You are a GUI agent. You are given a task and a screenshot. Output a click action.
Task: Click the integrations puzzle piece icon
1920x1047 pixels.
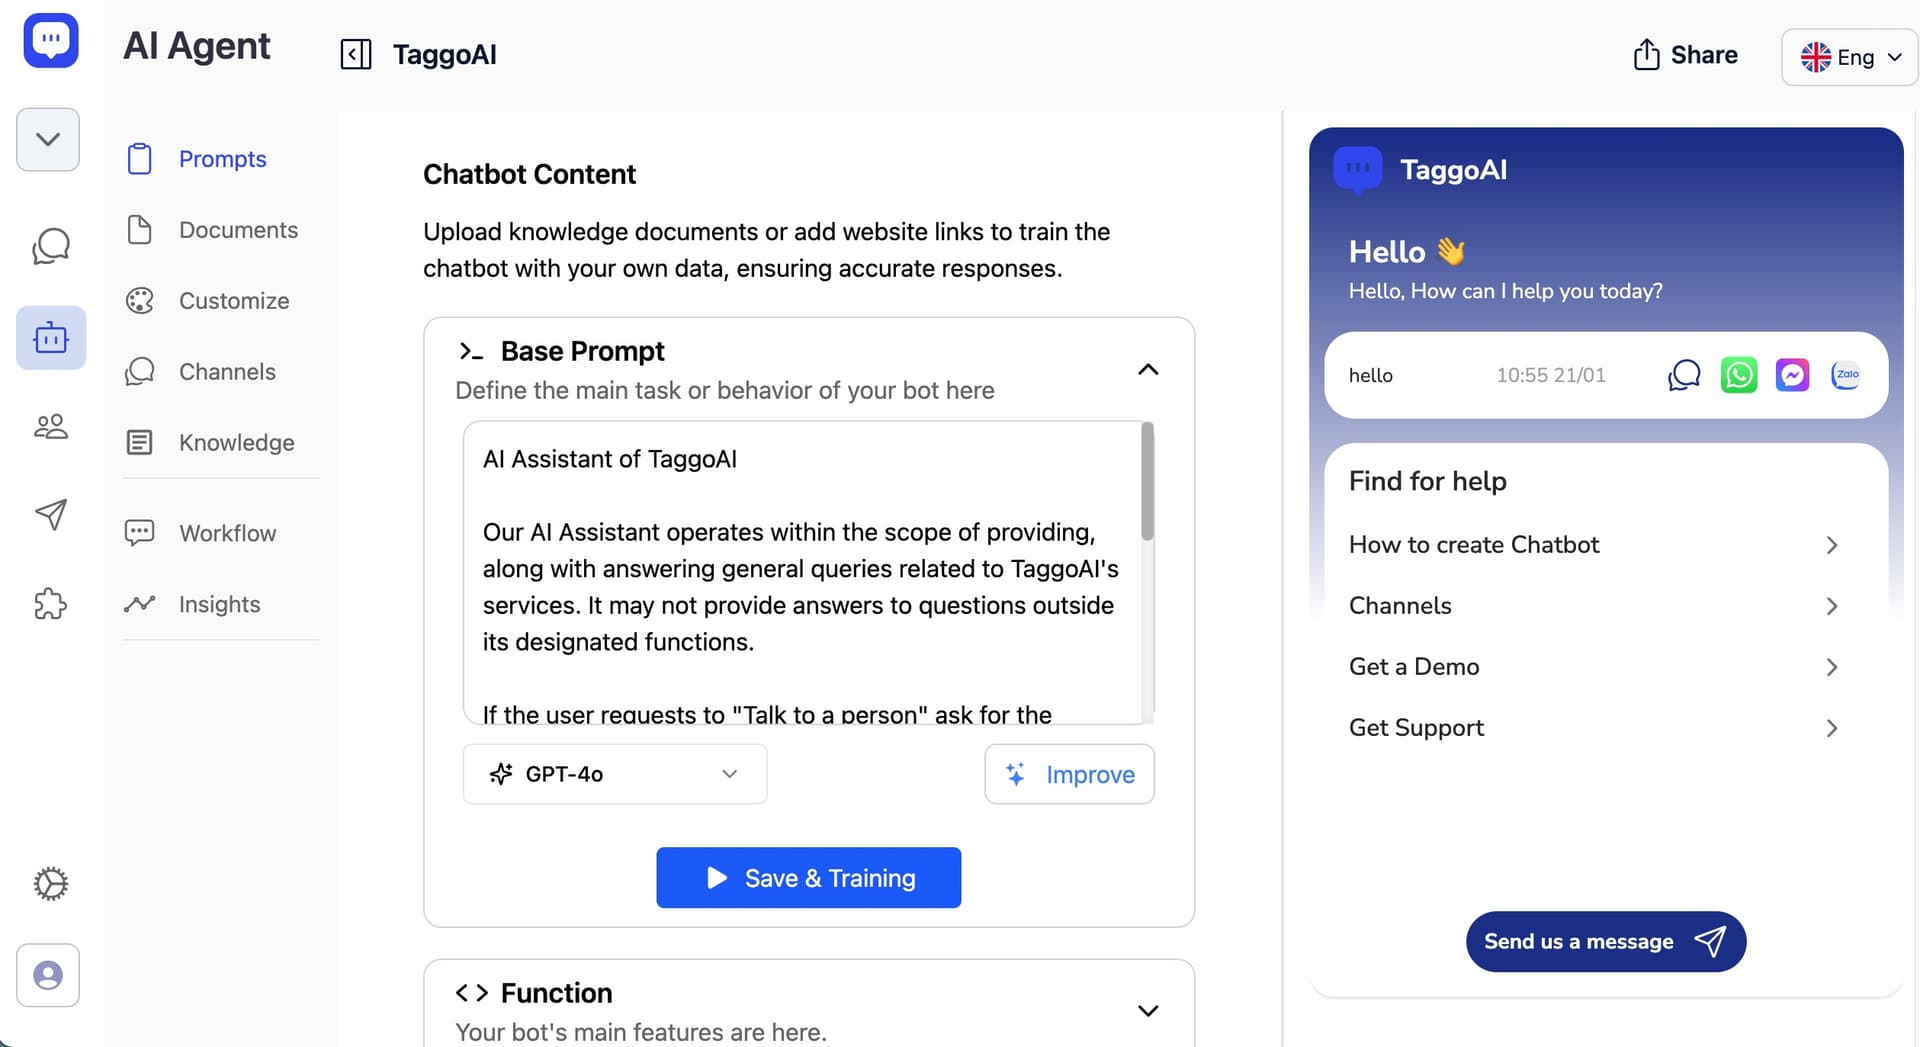point(49,604)
